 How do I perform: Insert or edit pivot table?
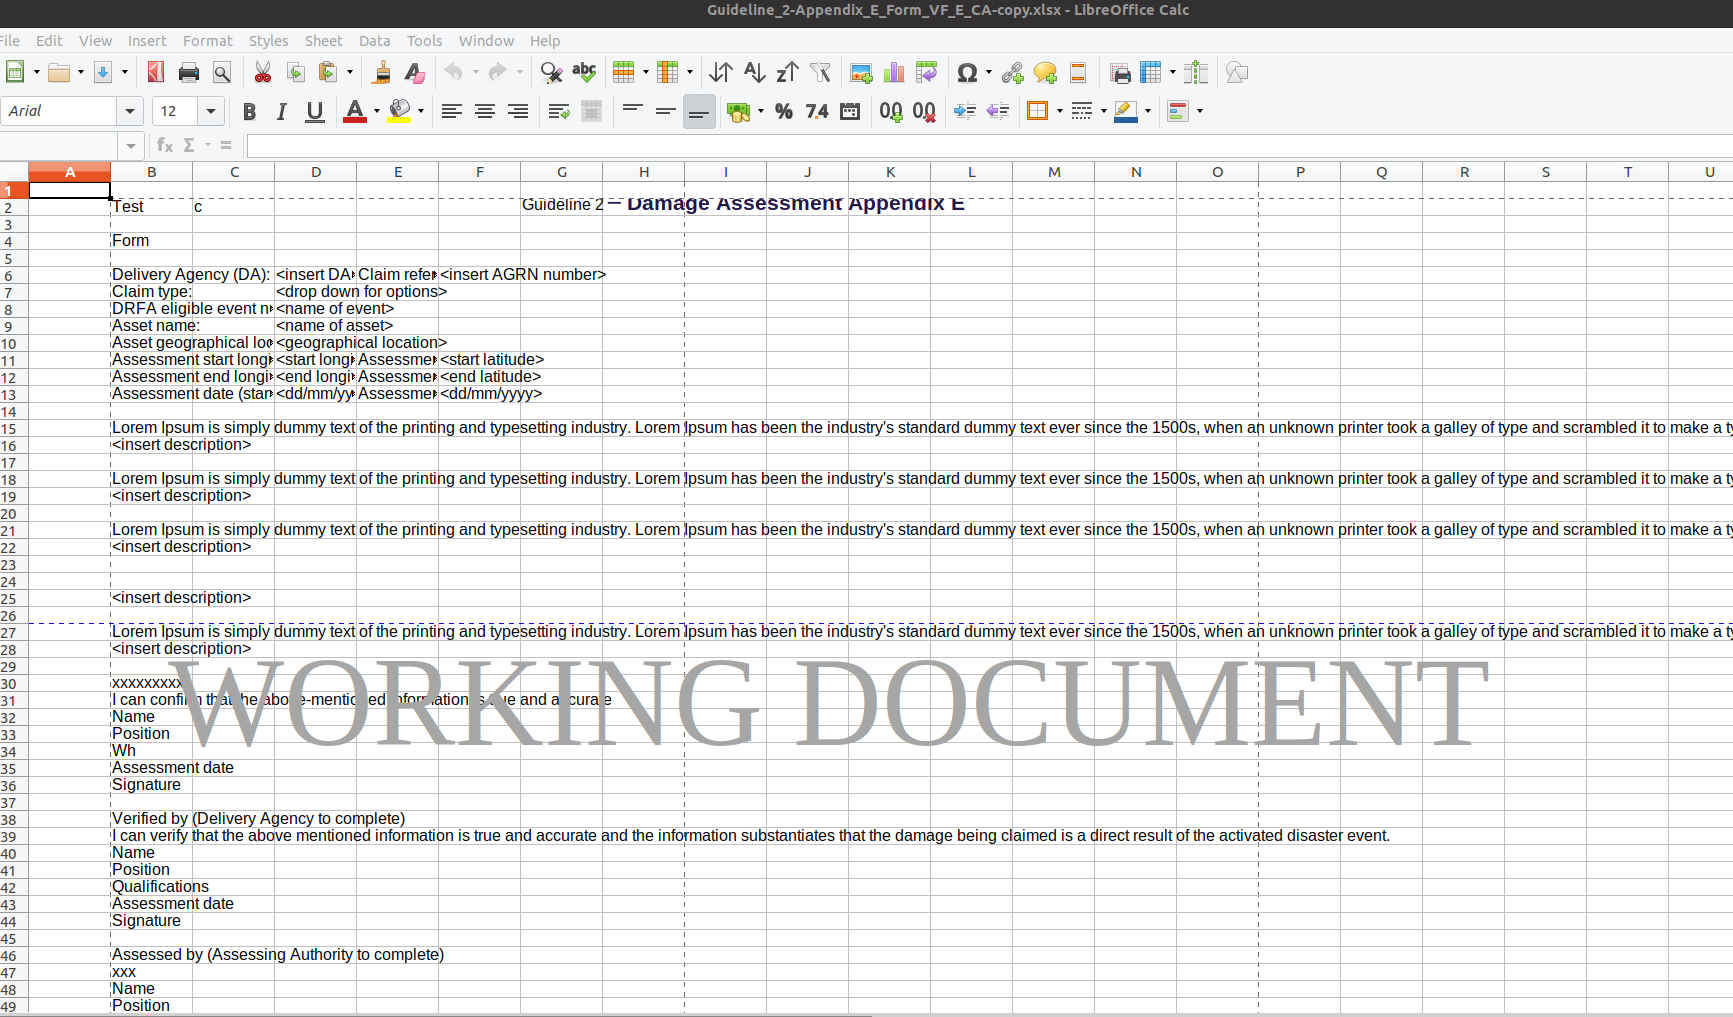(927, 72)
